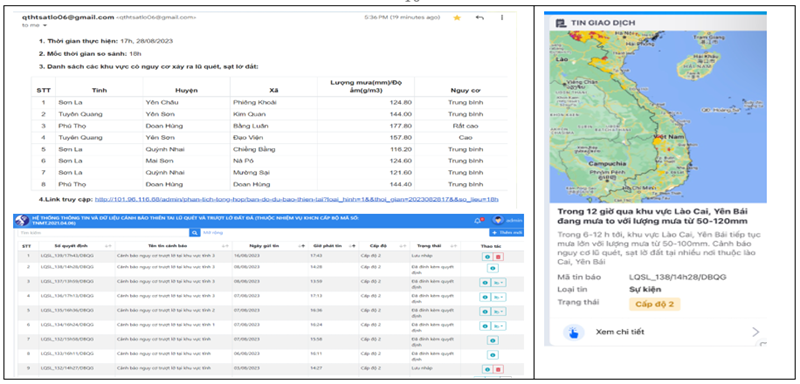Click email timestamp '5:36 PM (19 minutes ago)'
800x384 pixels.
tap(402, 17)
